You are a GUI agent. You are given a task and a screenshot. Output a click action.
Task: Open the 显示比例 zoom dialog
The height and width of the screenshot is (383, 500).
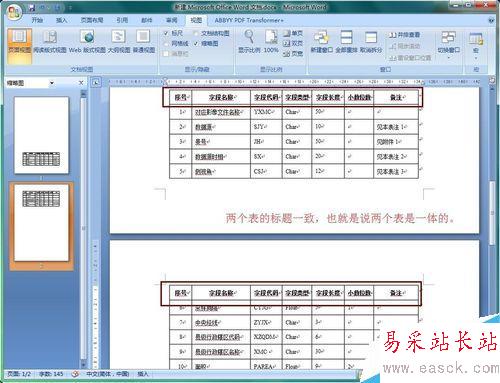pyautogui.click(x=250, y=42)
